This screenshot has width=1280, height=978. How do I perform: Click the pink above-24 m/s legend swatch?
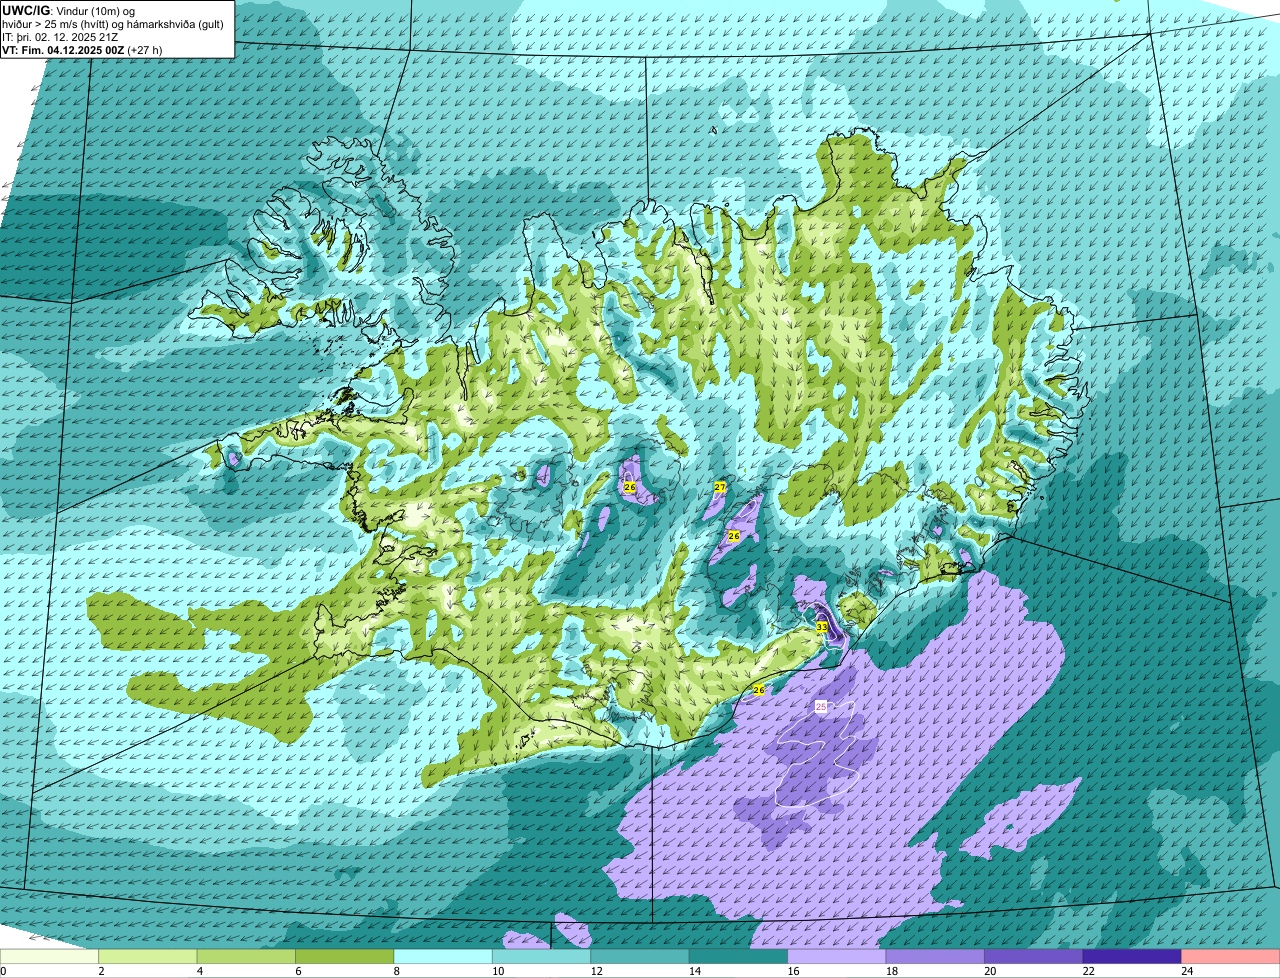(1230, 956)
